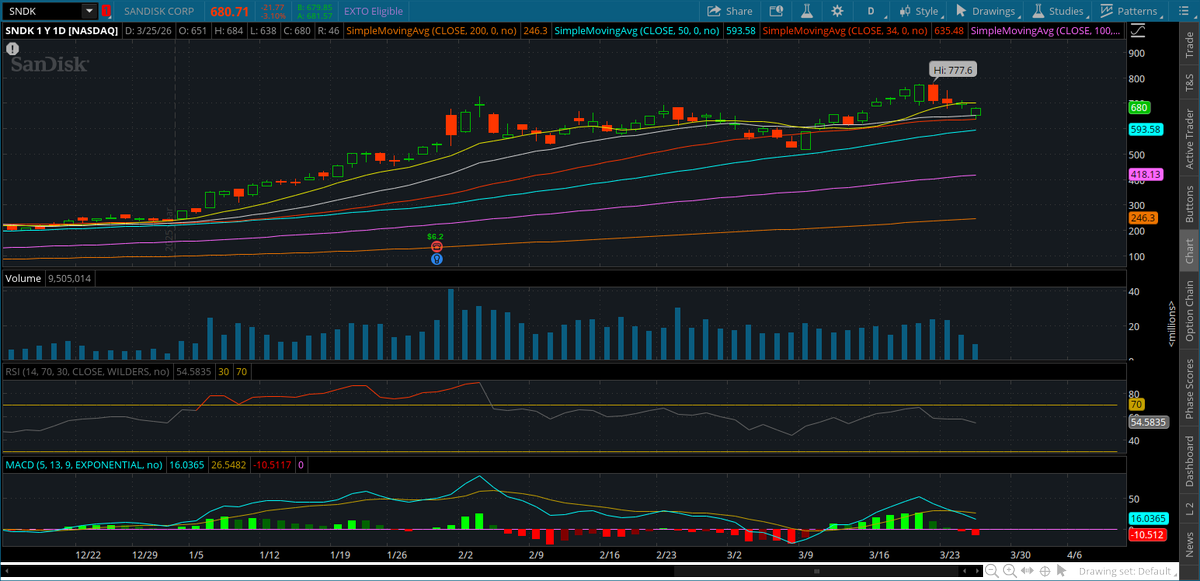Open the flask icon next to Share

(x=805, y=11)
